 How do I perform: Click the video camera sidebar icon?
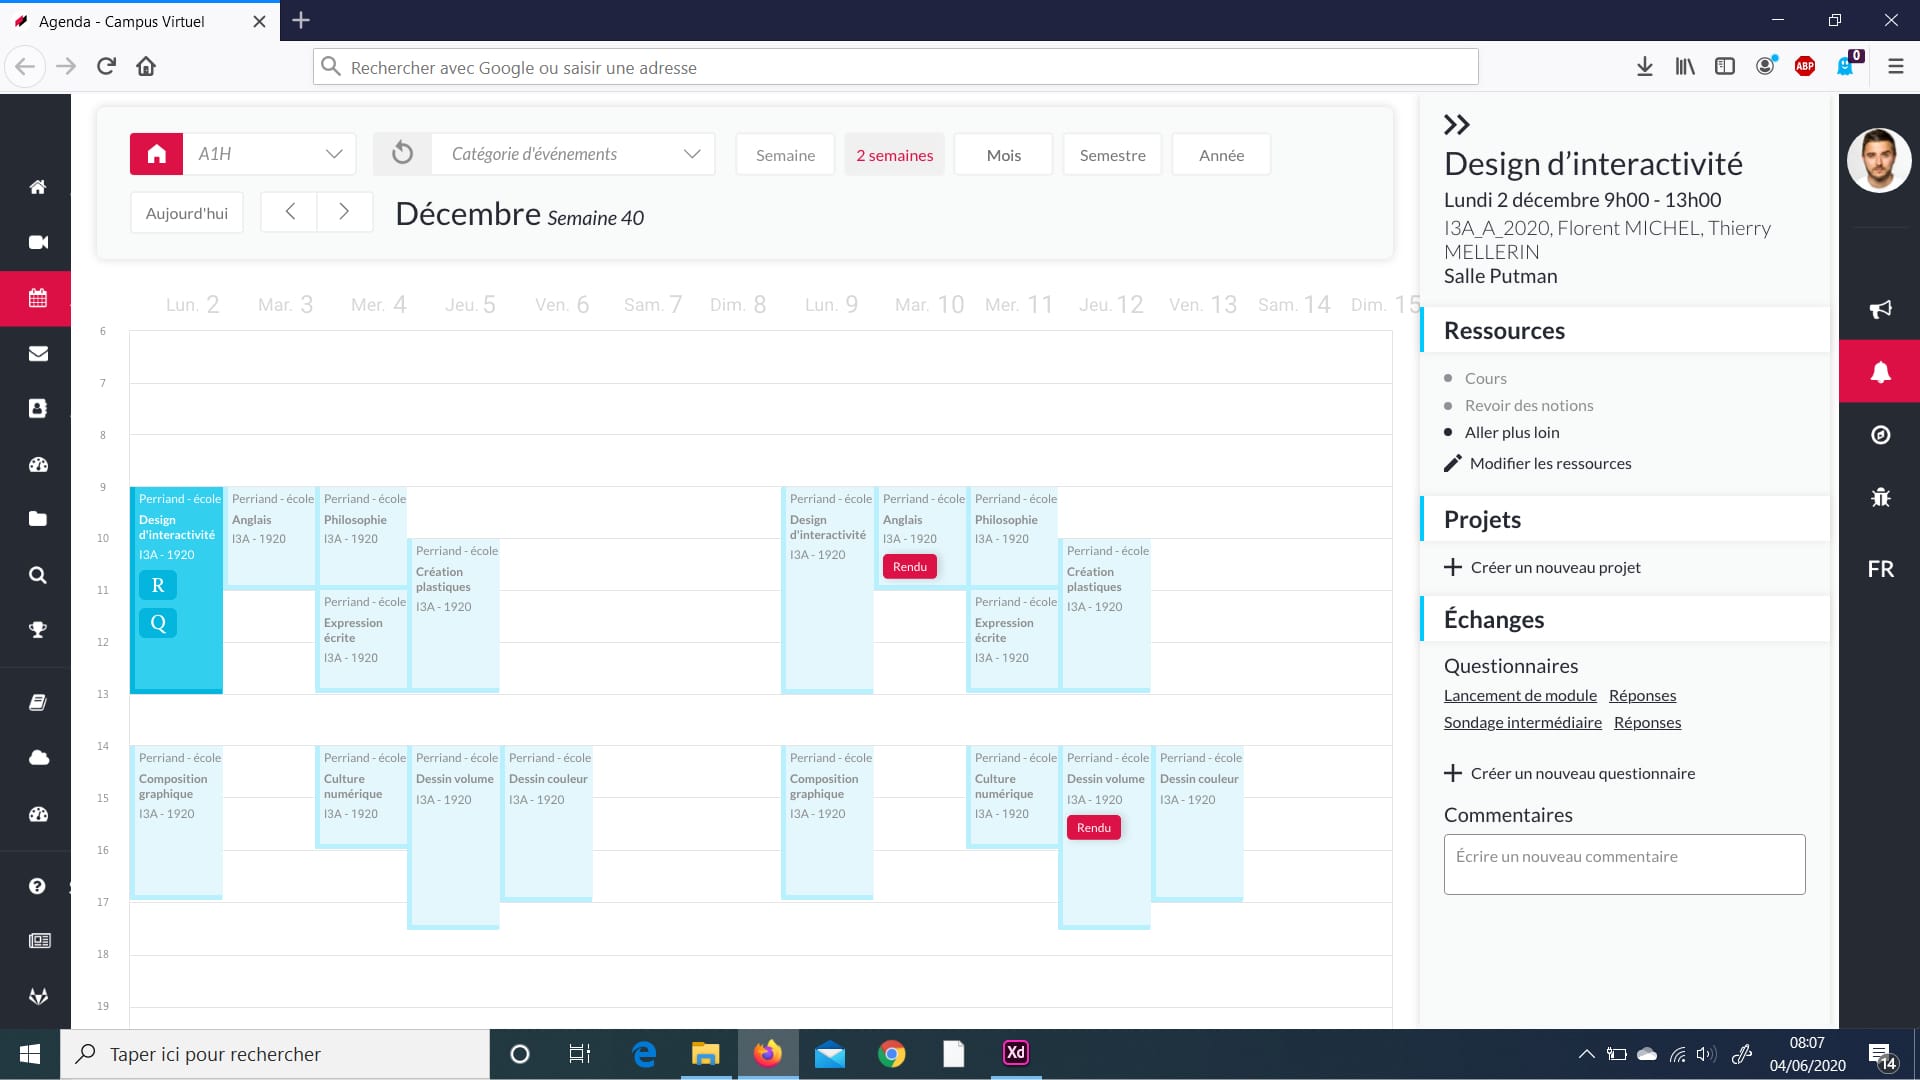37,242
